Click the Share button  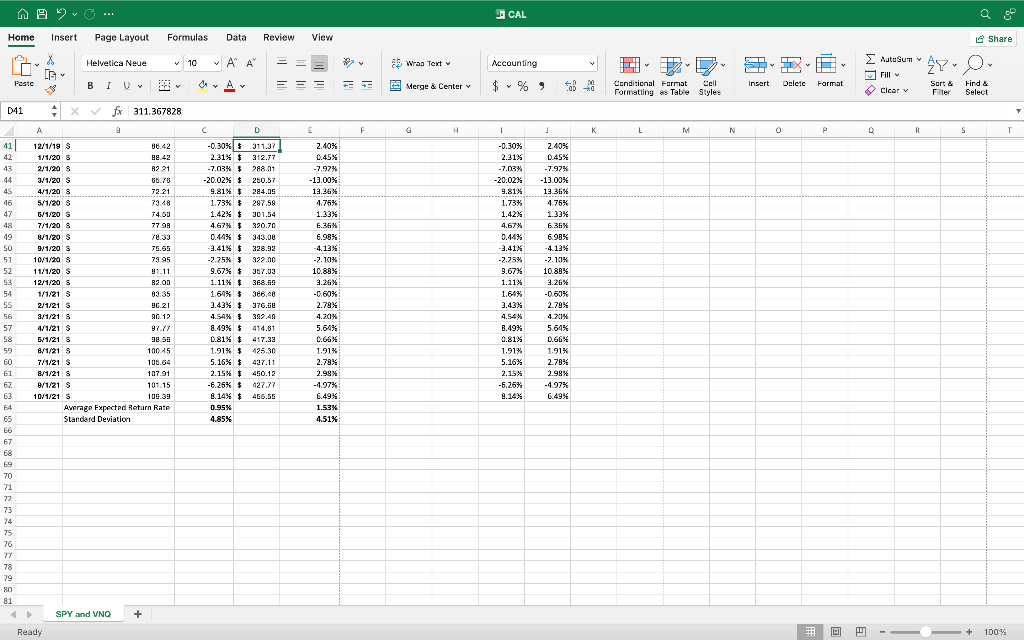(992, 37)
